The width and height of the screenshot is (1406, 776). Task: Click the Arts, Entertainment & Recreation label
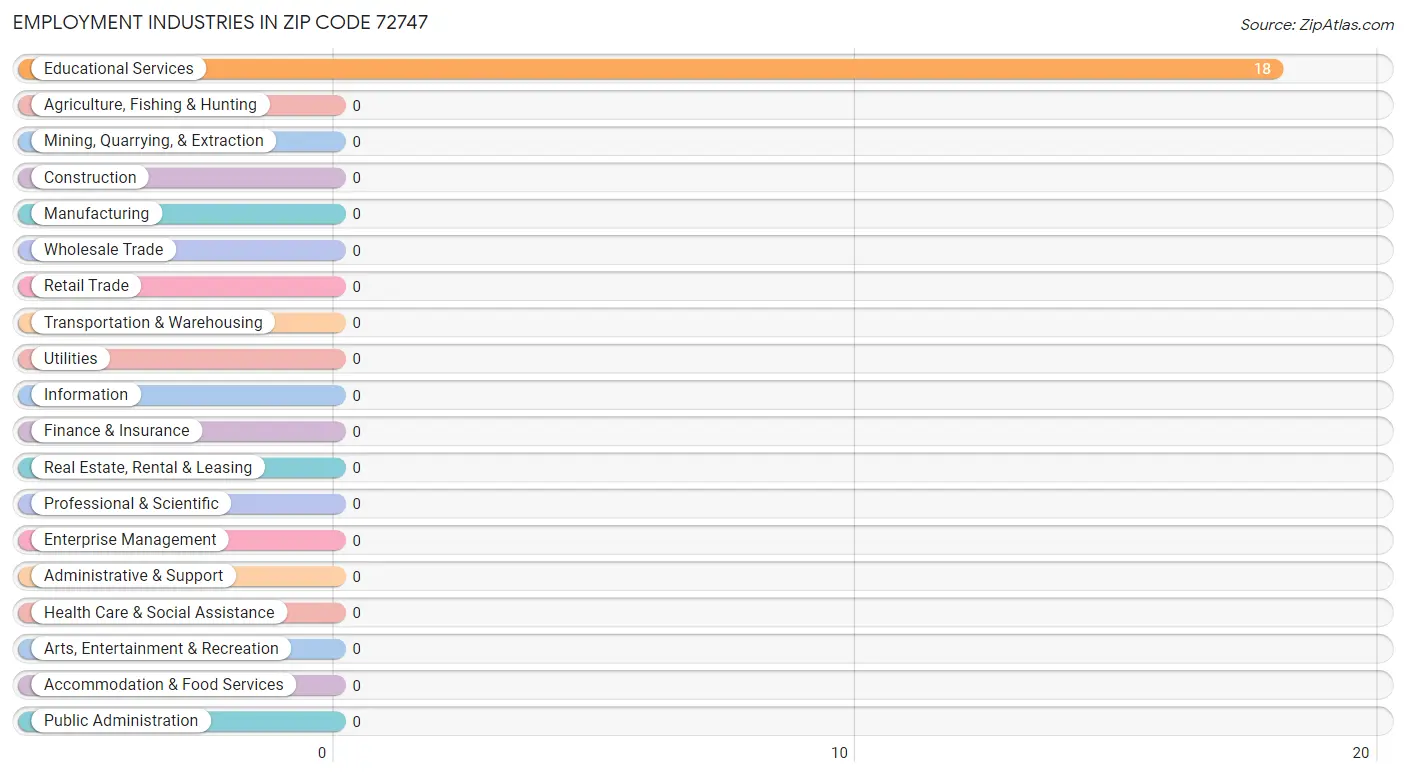click(161, 649)
